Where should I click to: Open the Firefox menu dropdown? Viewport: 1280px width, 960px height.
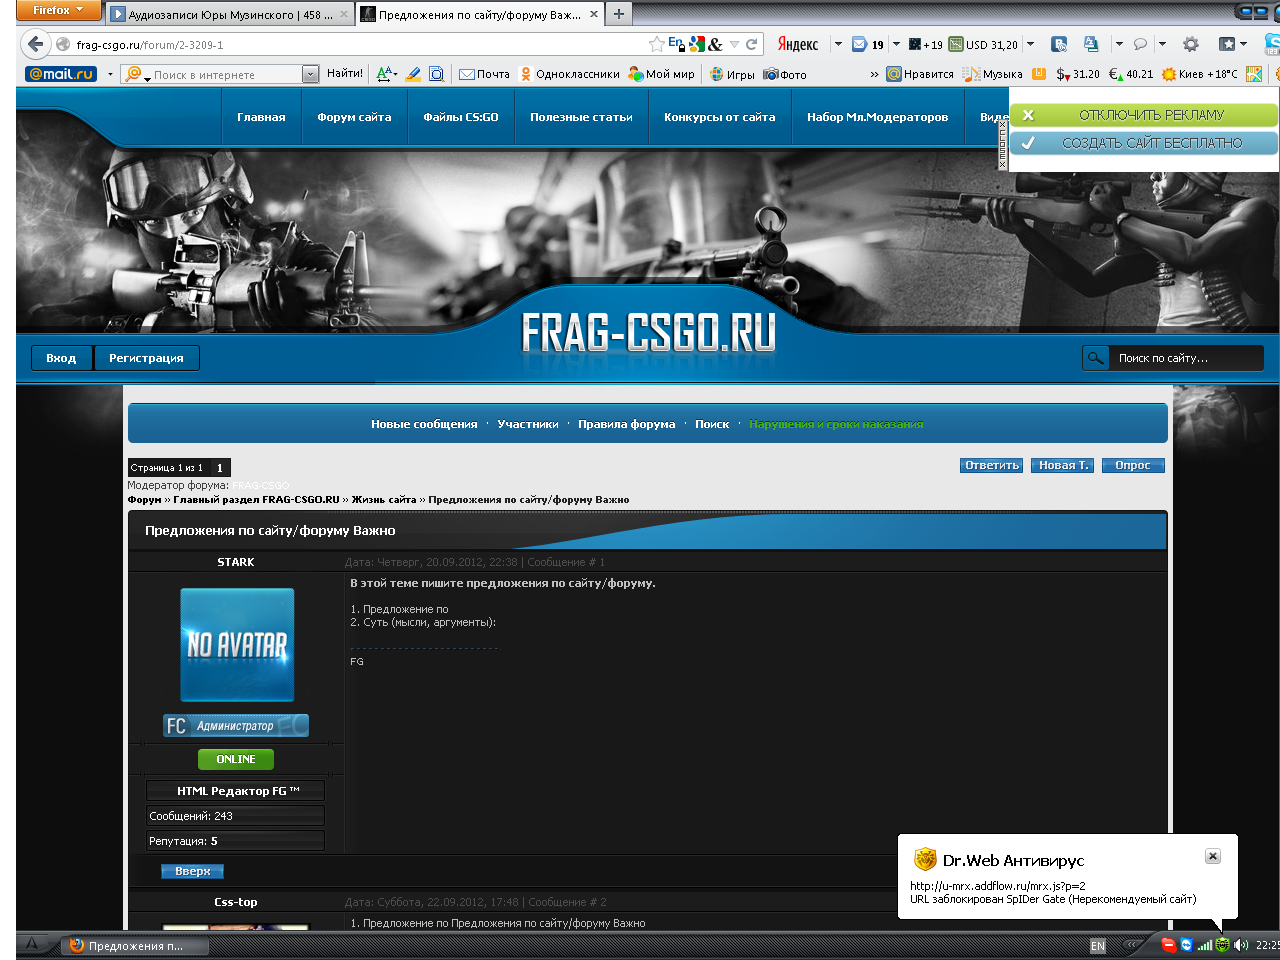pos(58,10)
